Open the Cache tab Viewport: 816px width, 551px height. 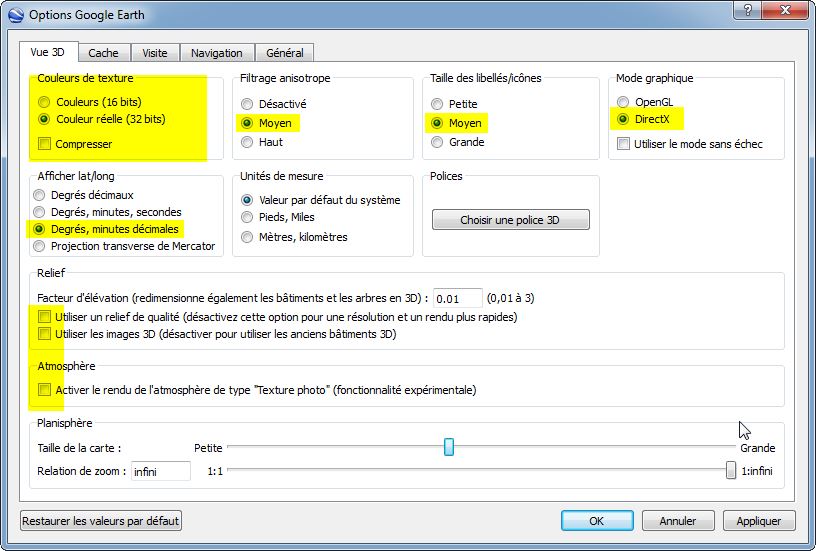103,53
